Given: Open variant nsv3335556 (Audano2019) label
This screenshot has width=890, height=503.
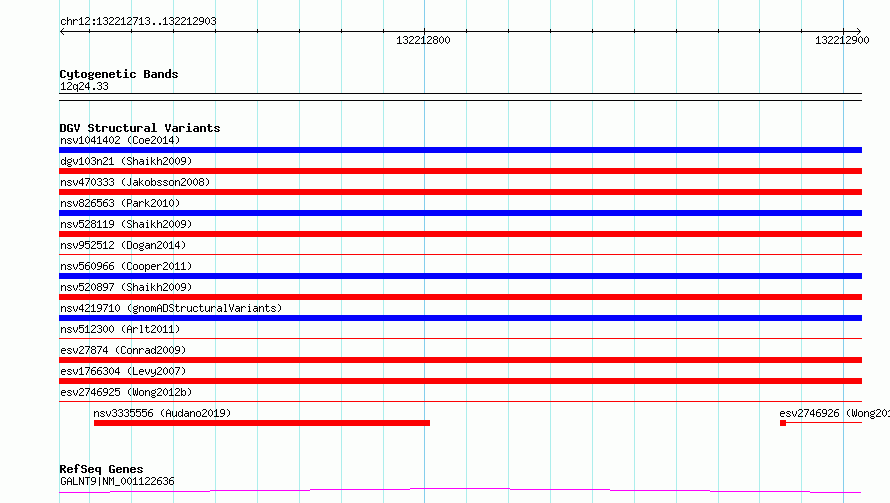Looking at the screenshot, I should coord(162,413).
